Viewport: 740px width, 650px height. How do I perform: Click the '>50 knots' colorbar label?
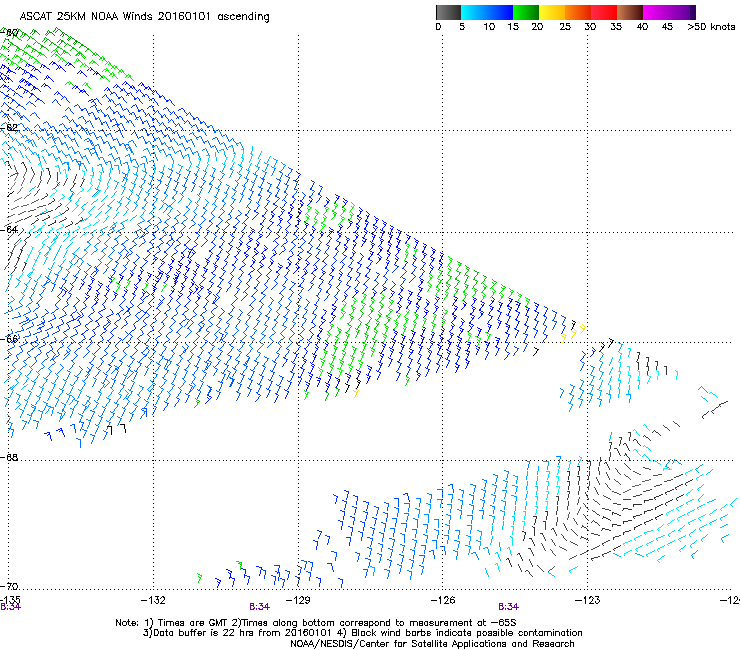click(x=711, y=27)
